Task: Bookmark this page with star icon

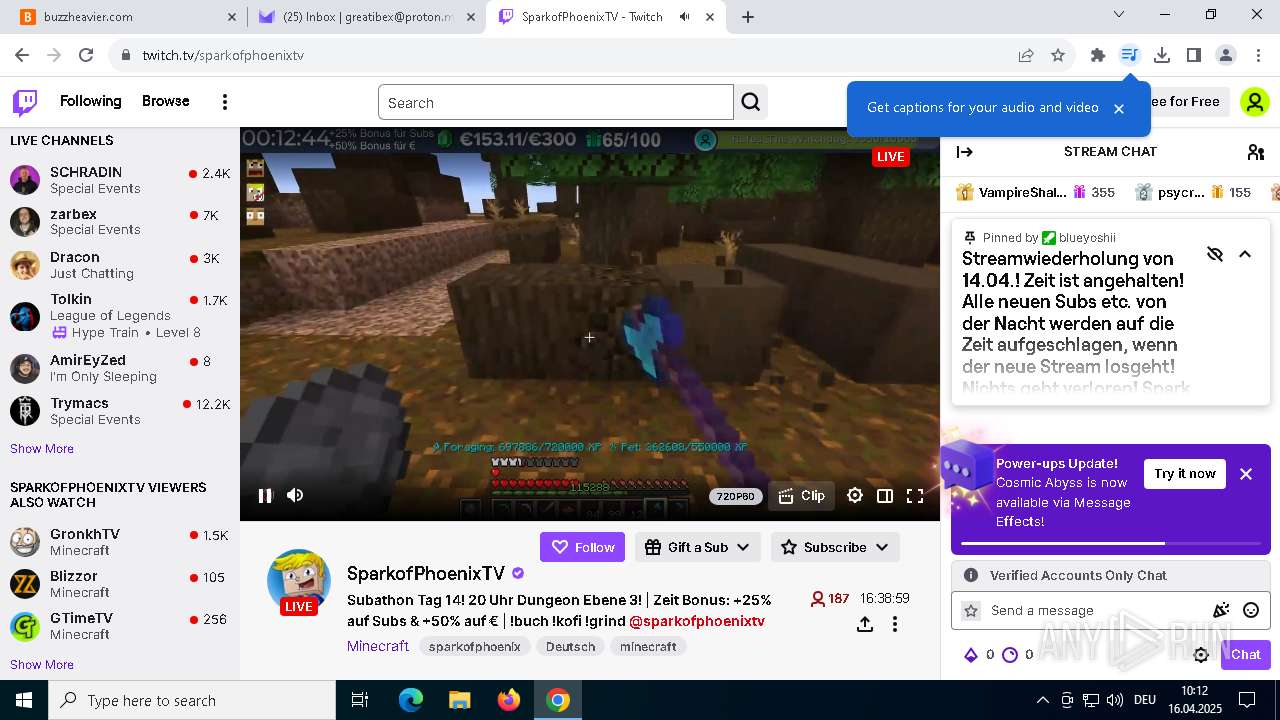Action: [1058, 55]
